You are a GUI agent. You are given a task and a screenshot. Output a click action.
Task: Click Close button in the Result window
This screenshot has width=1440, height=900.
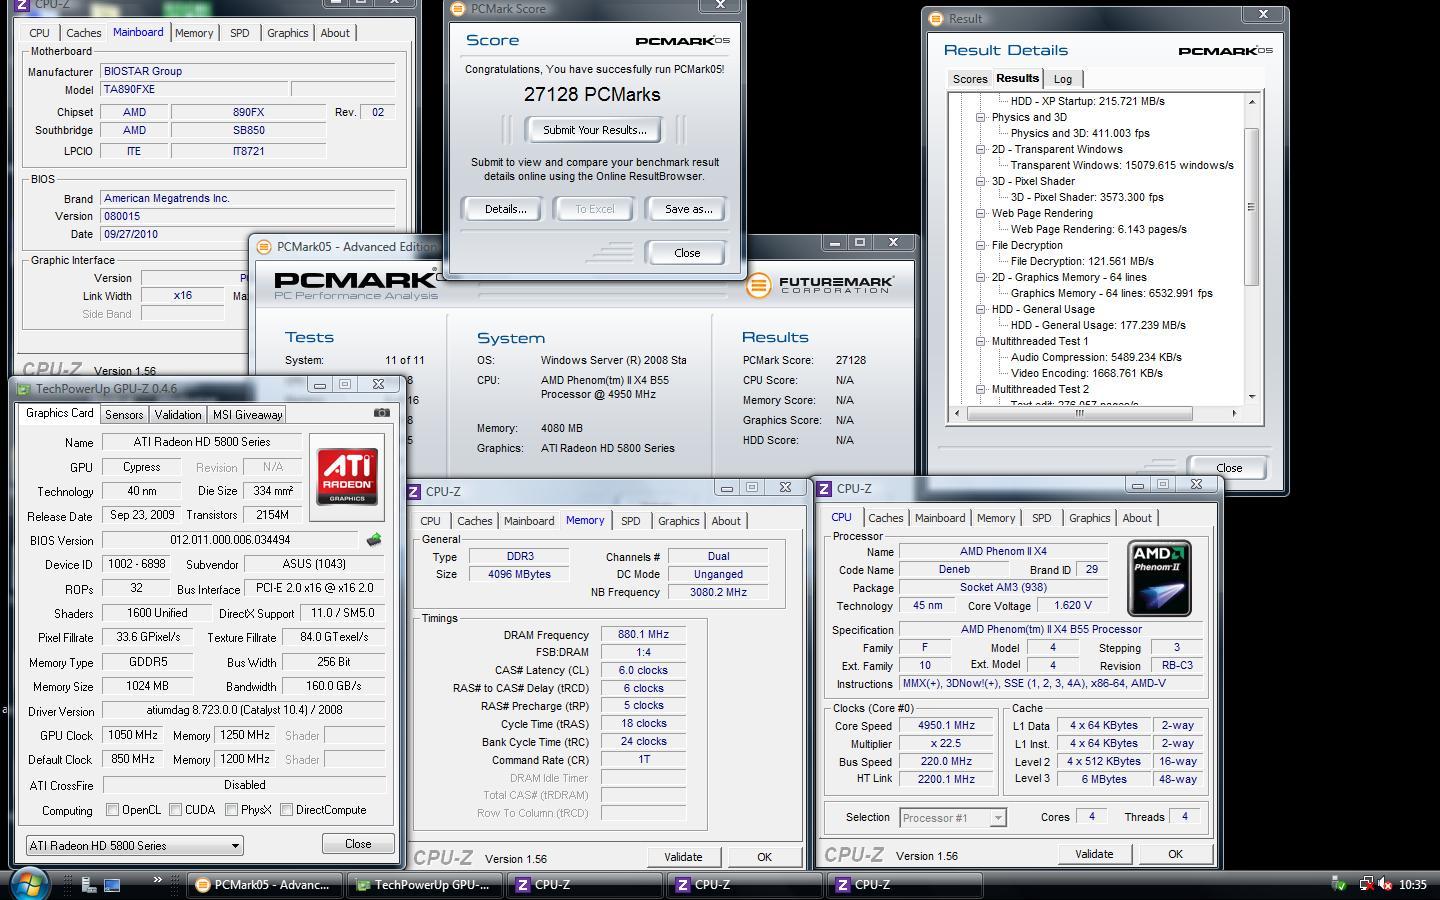coord(1228,468)
